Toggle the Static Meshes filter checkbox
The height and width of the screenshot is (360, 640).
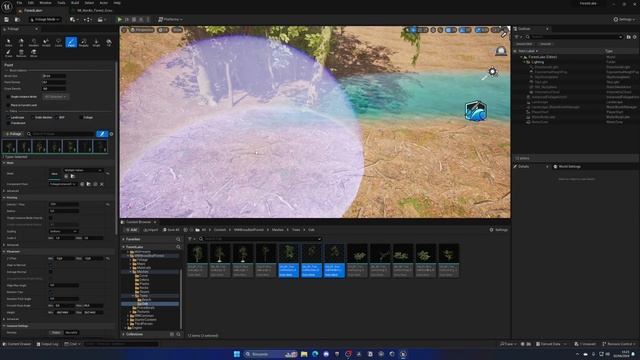coord(33,118)
